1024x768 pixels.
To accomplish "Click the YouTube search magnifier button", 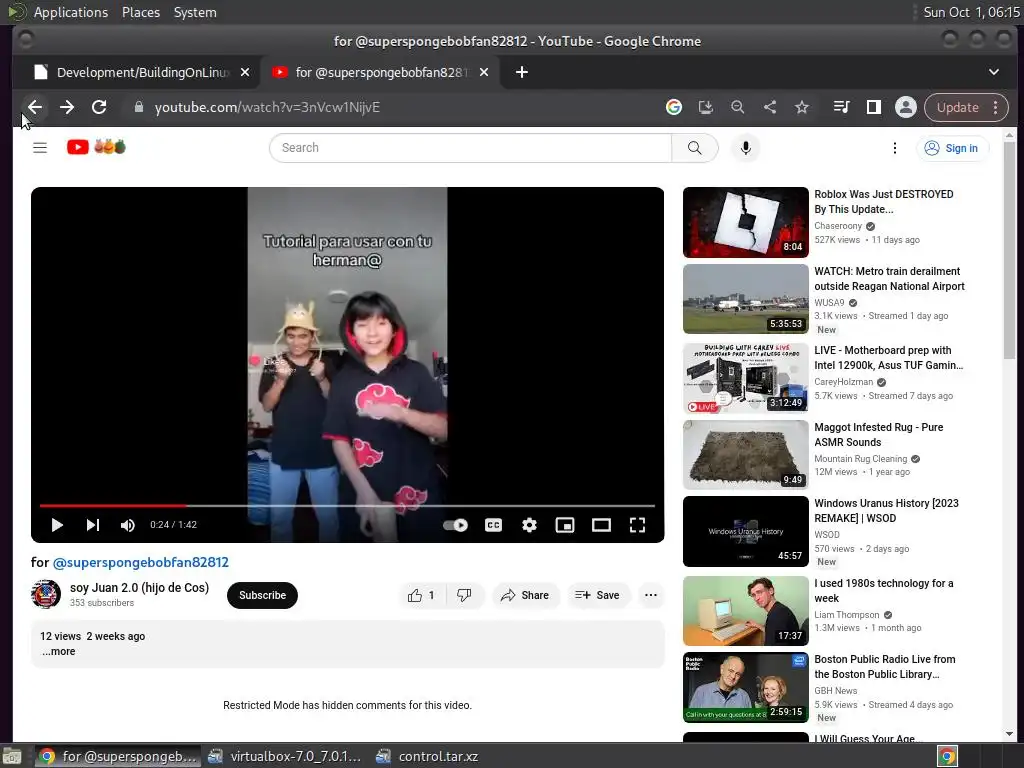I will click(695, 148).
